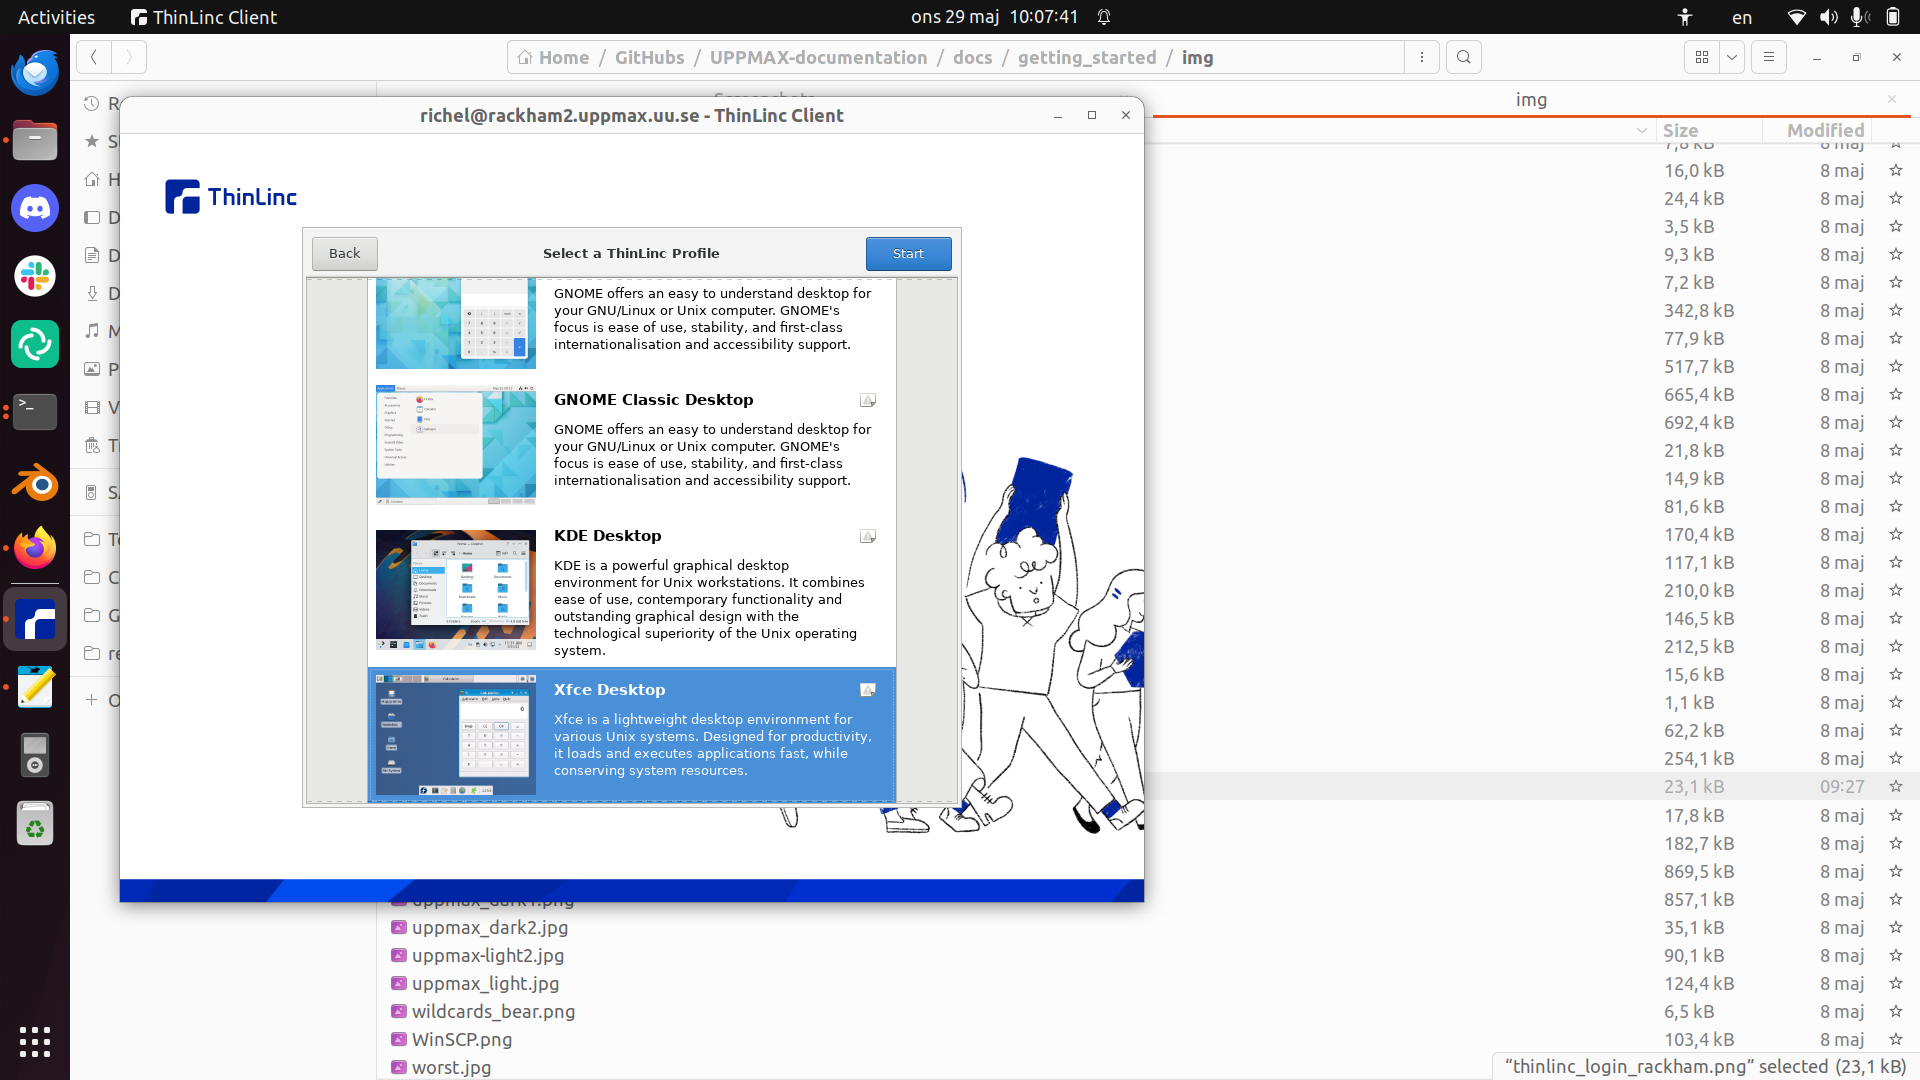Open Files from the dock
This screenshot has height=1080, width=1920.
pyautogui.click(x=35, y=141)
